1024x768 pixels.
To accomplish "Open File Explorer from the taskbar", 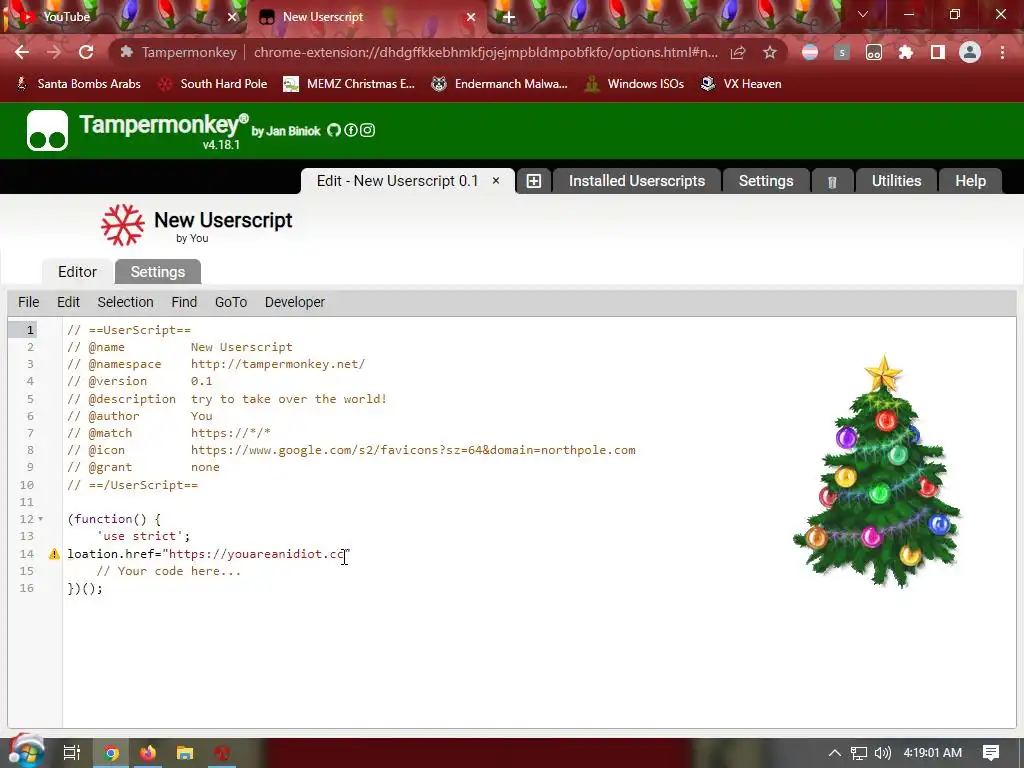I will [185, 753].
